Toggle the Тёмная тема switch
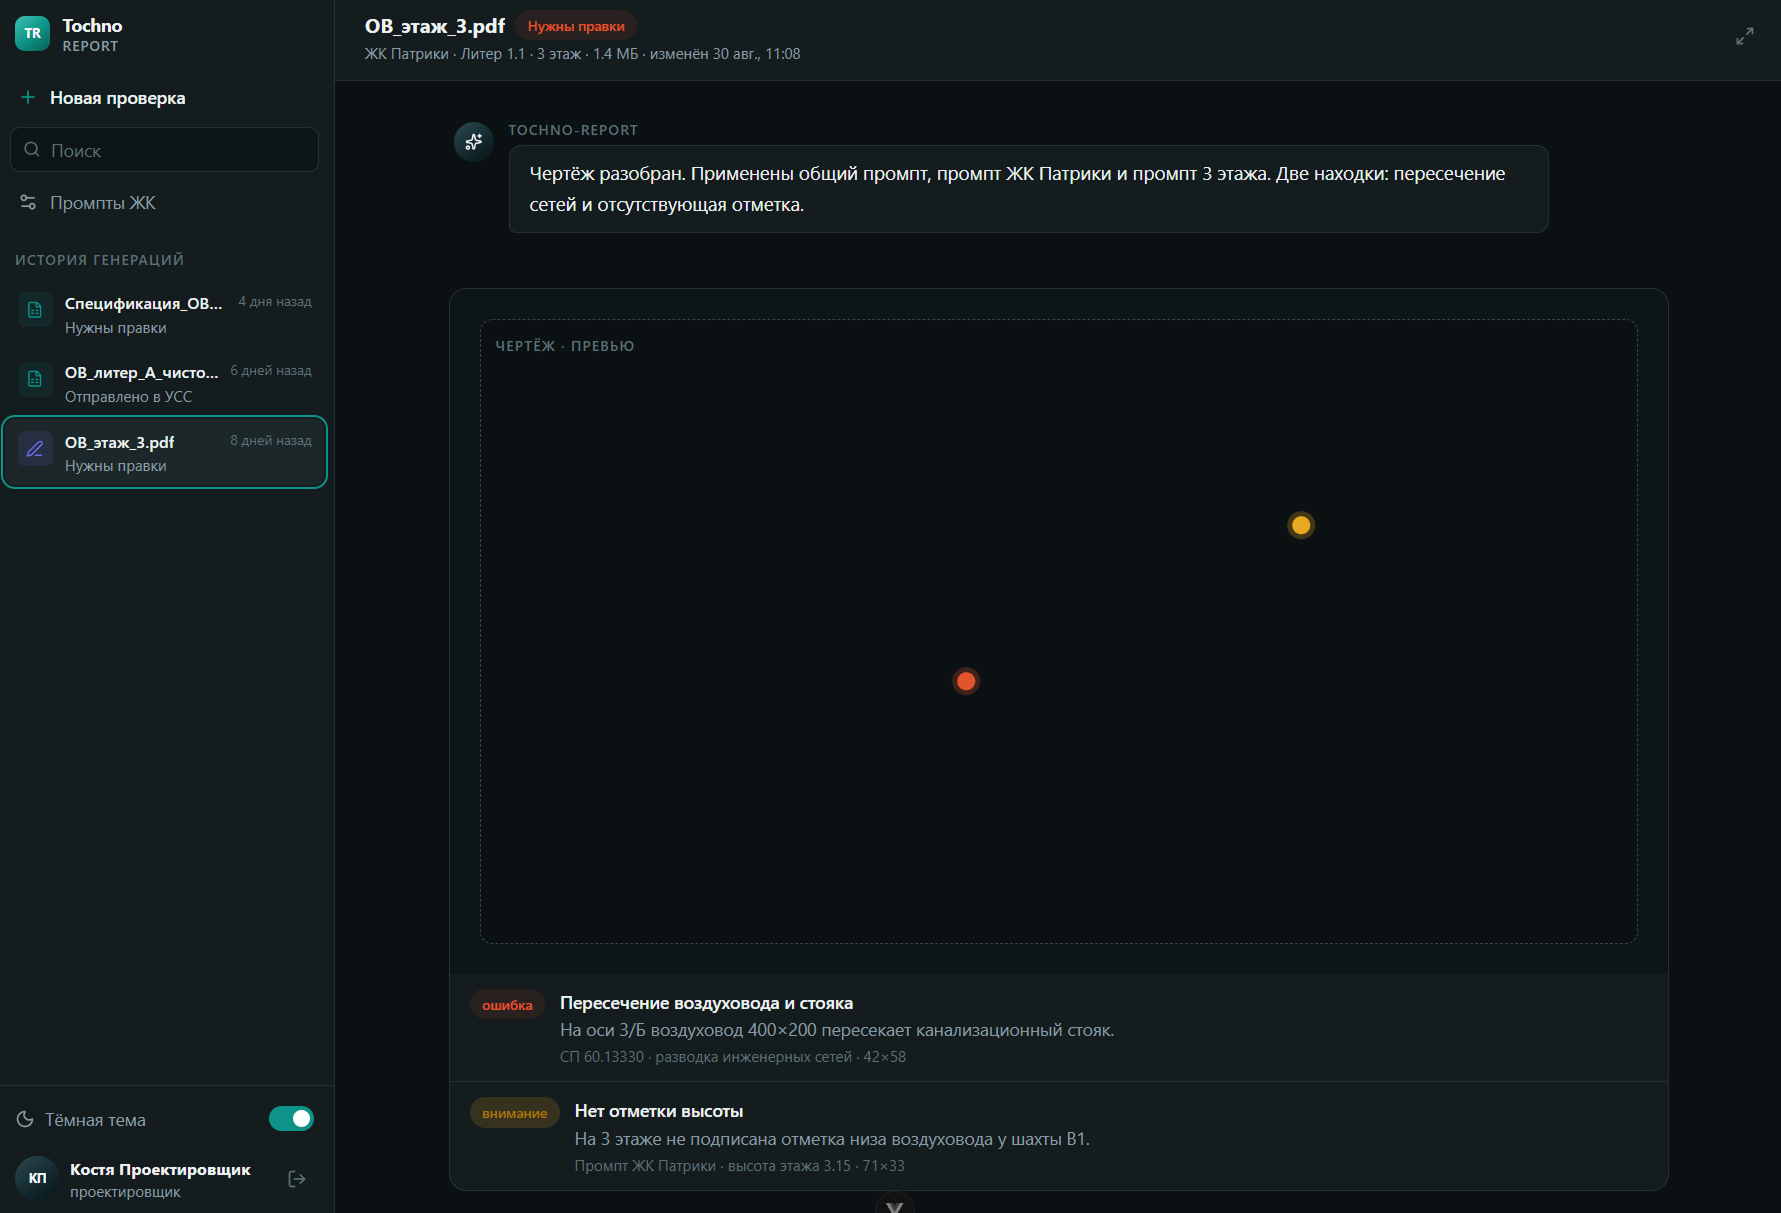1781x1213 pixels. (291, 1118)
